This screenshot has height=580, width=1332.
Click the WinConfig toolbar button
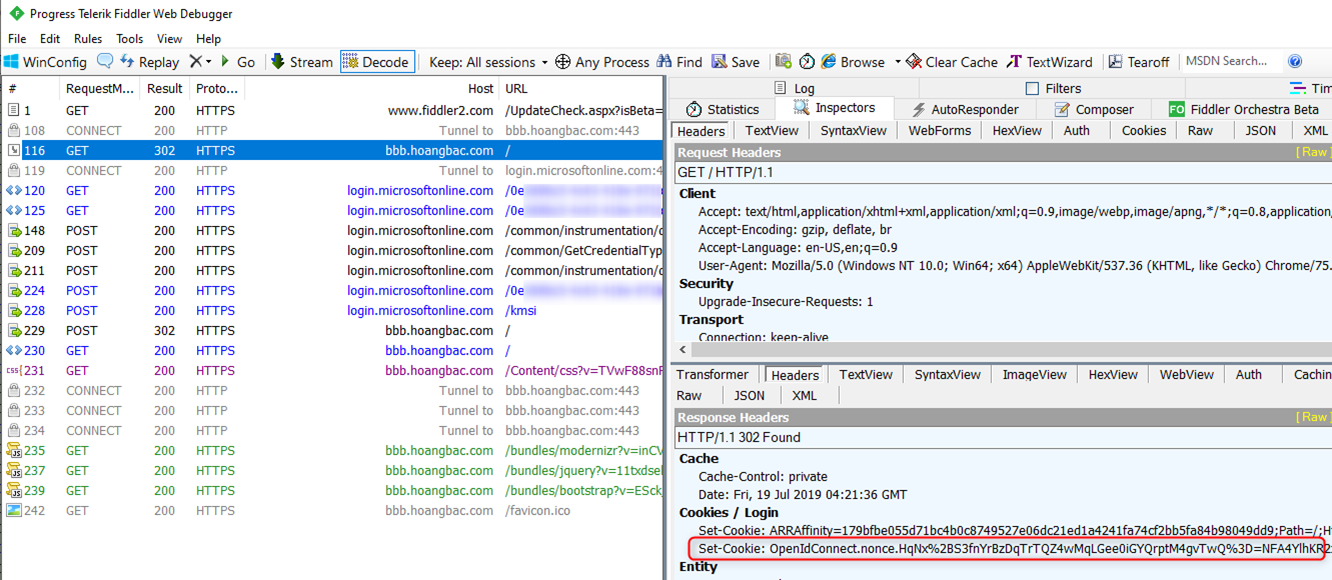tap(45, 62)
